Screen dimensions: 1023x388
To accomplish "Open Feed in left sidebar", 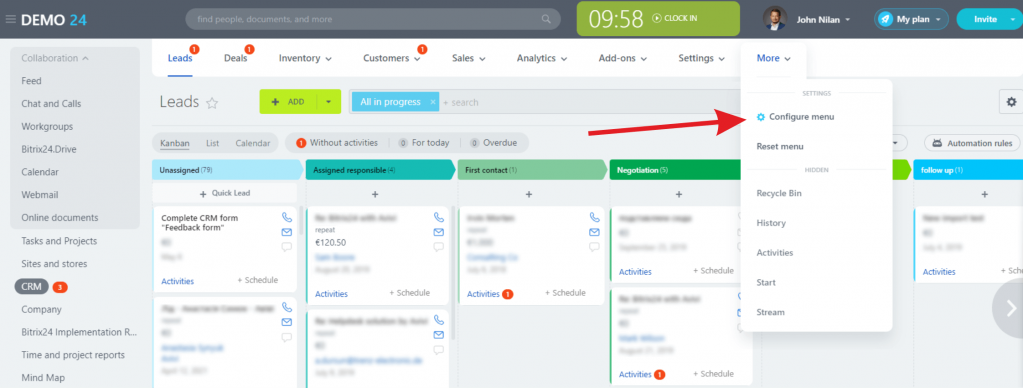I will point(31,81).
